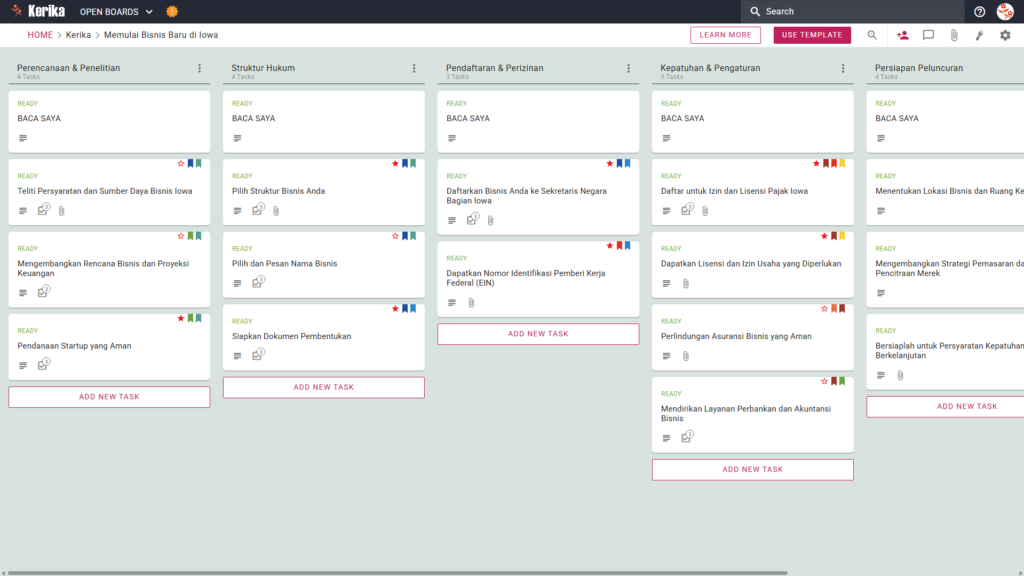This screenshot has height=576, width=1024.
Task: Toggle star on Mendirikan Layanan Perbankan card
Action: point(824,381)
